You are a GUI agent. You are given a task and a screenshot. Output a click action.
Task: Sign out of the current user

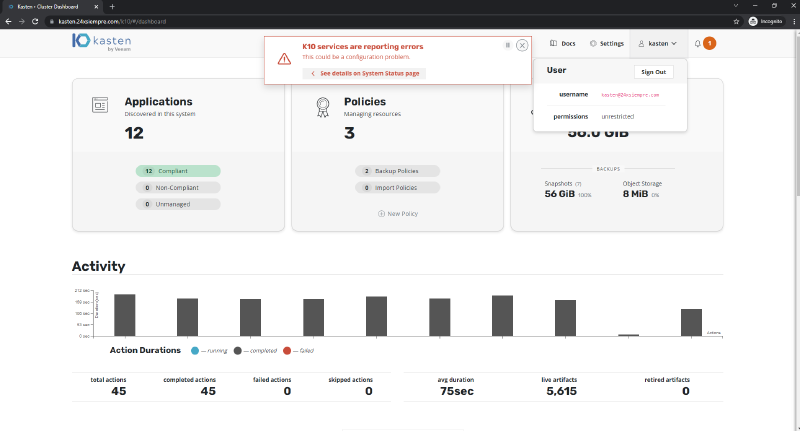pos(654,72)
